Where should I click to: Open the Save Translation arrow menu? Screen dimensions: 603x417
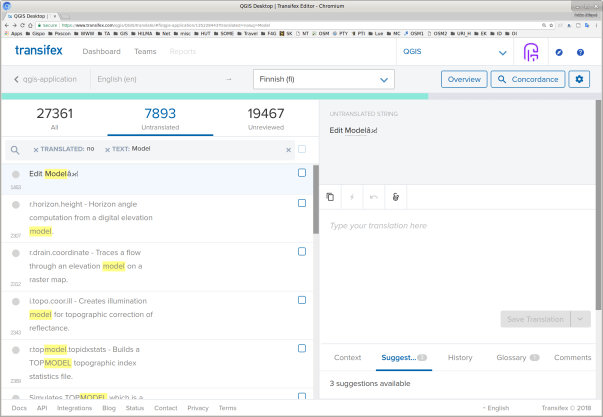(x=581, y=319)
